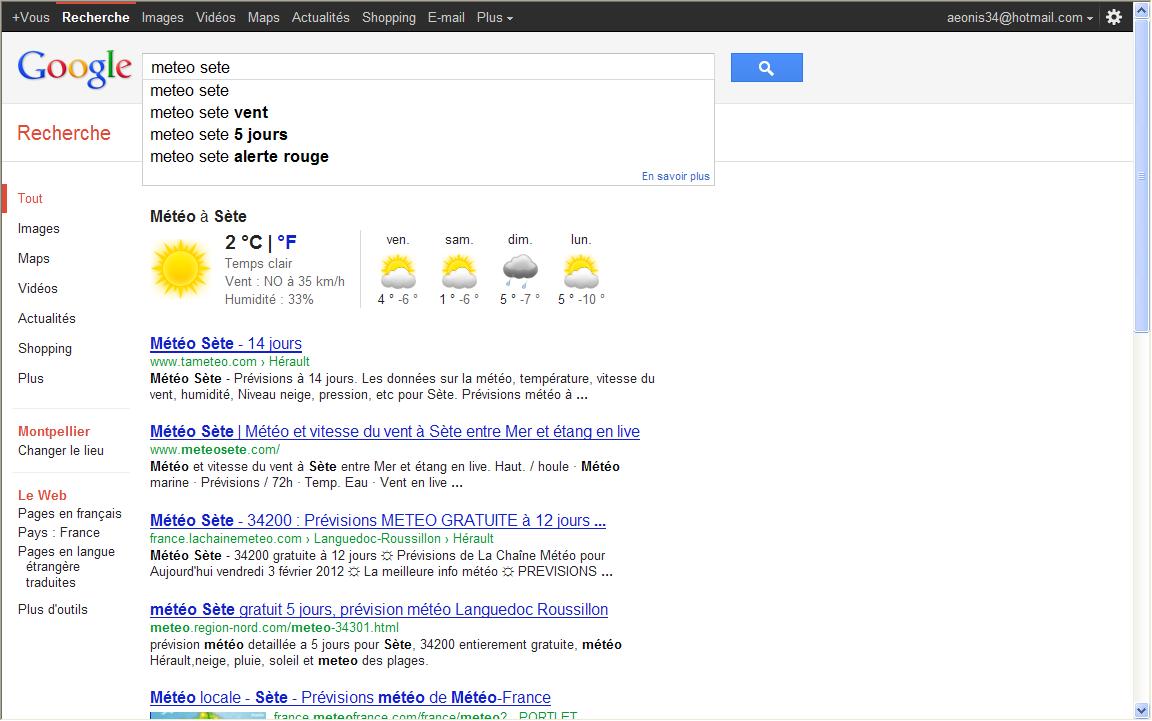This screenshot has height=721, width=1152.
Task: Choose suggestion 'meteo sete vent'
Action: point(428,112)
